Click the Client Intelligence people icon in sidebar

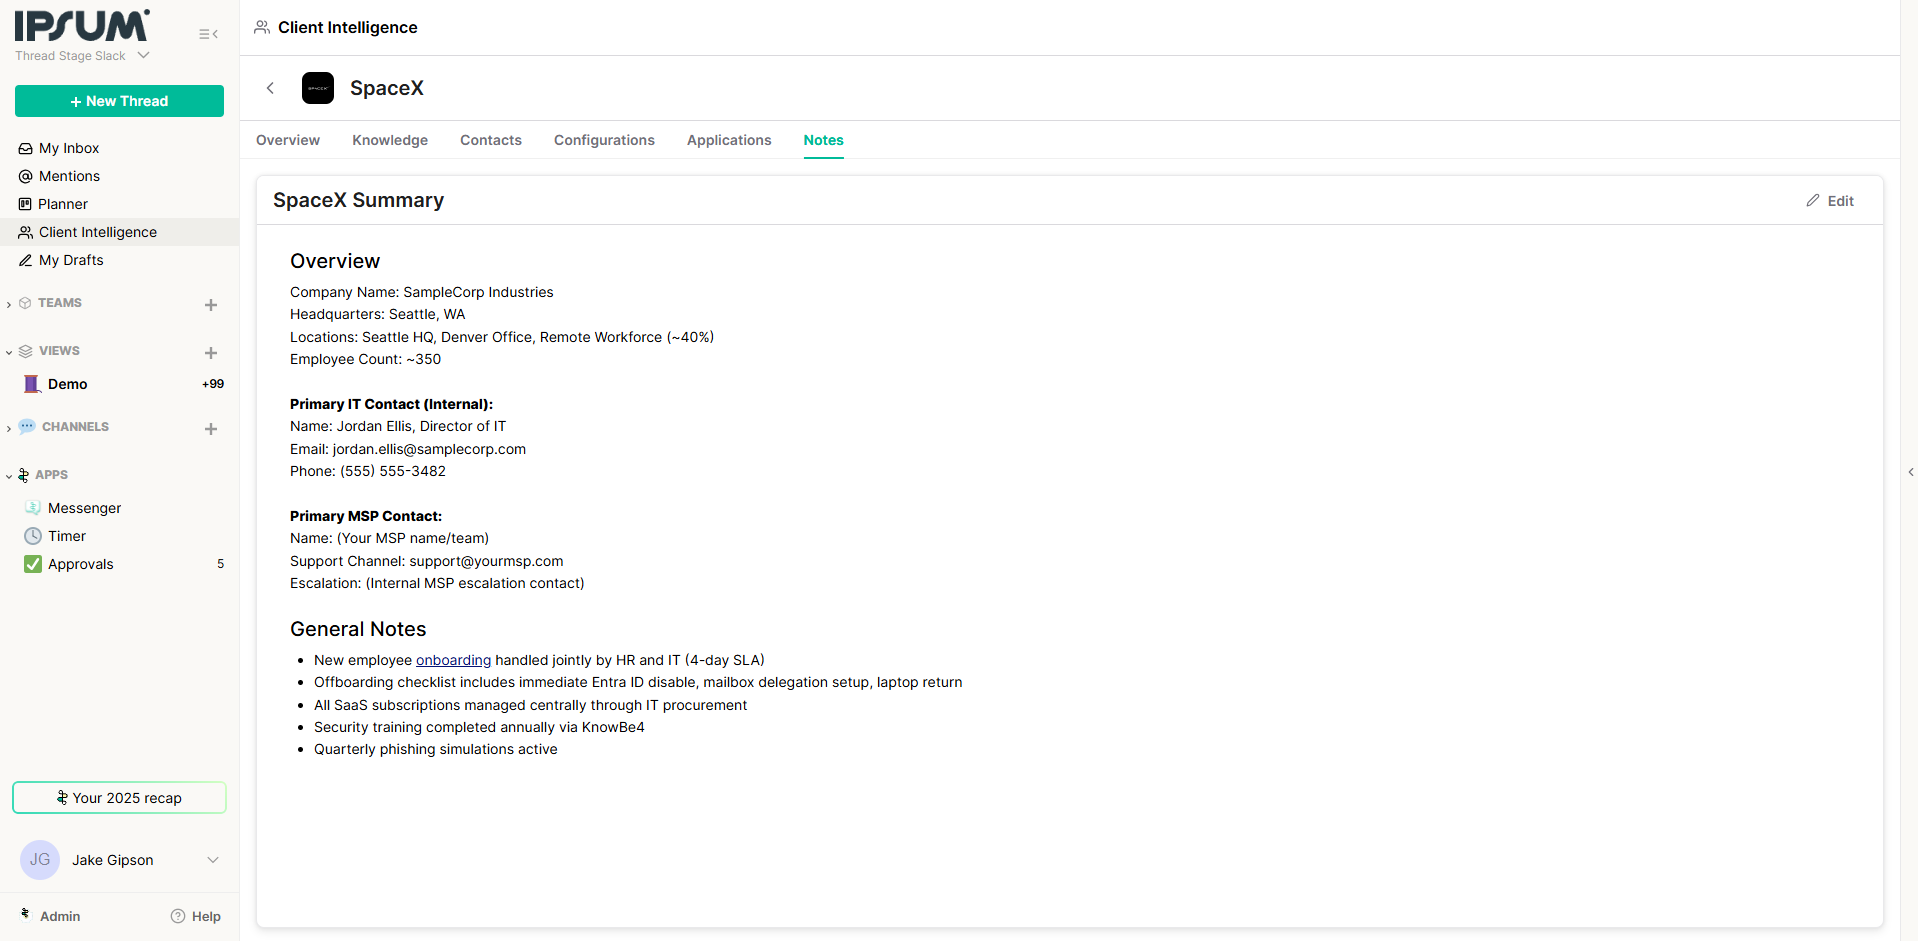(26, 232)
